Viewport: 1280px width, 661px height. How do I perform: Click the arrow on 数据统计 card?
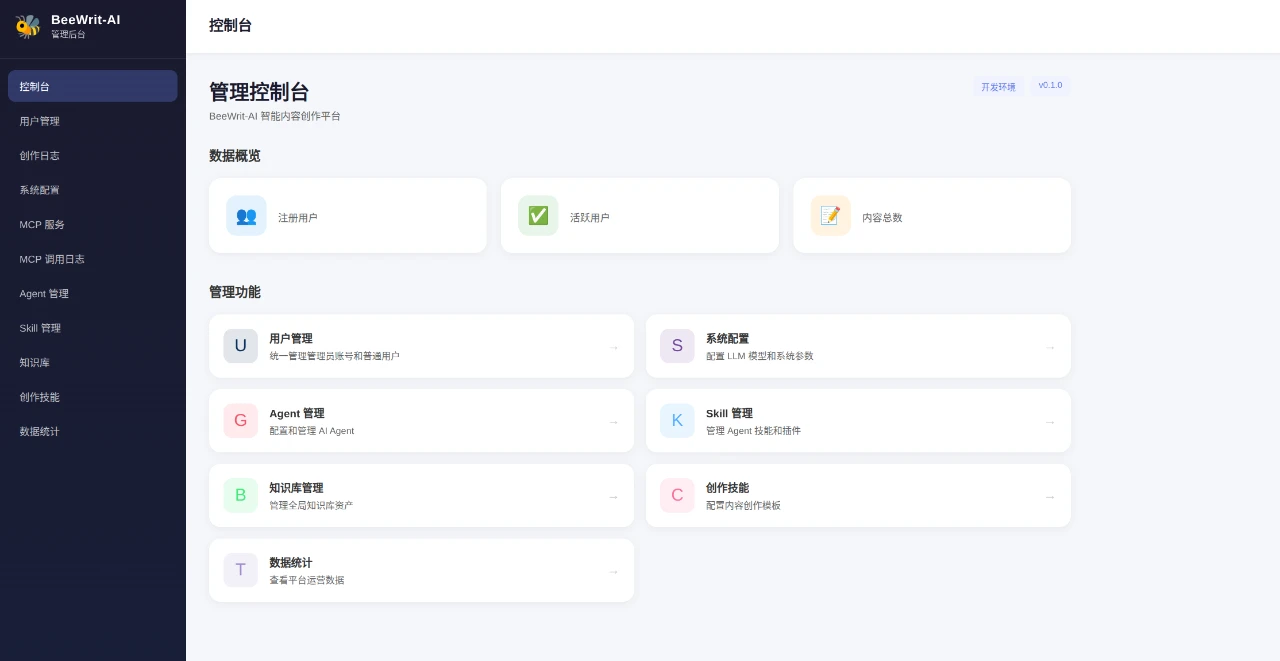pyautogui.click(x=613, y=572)
